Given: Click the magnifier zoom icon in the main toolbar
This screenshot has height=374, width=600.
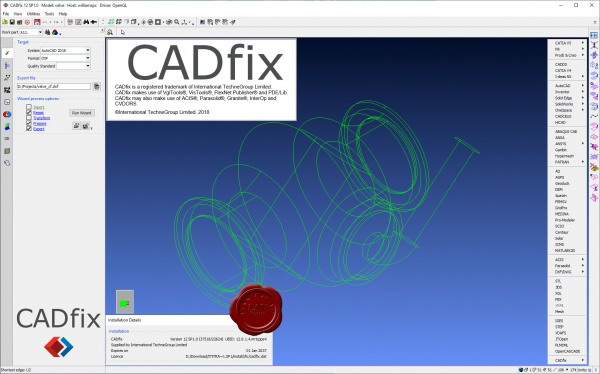Looking at the screenshot, I should point(177,22).
